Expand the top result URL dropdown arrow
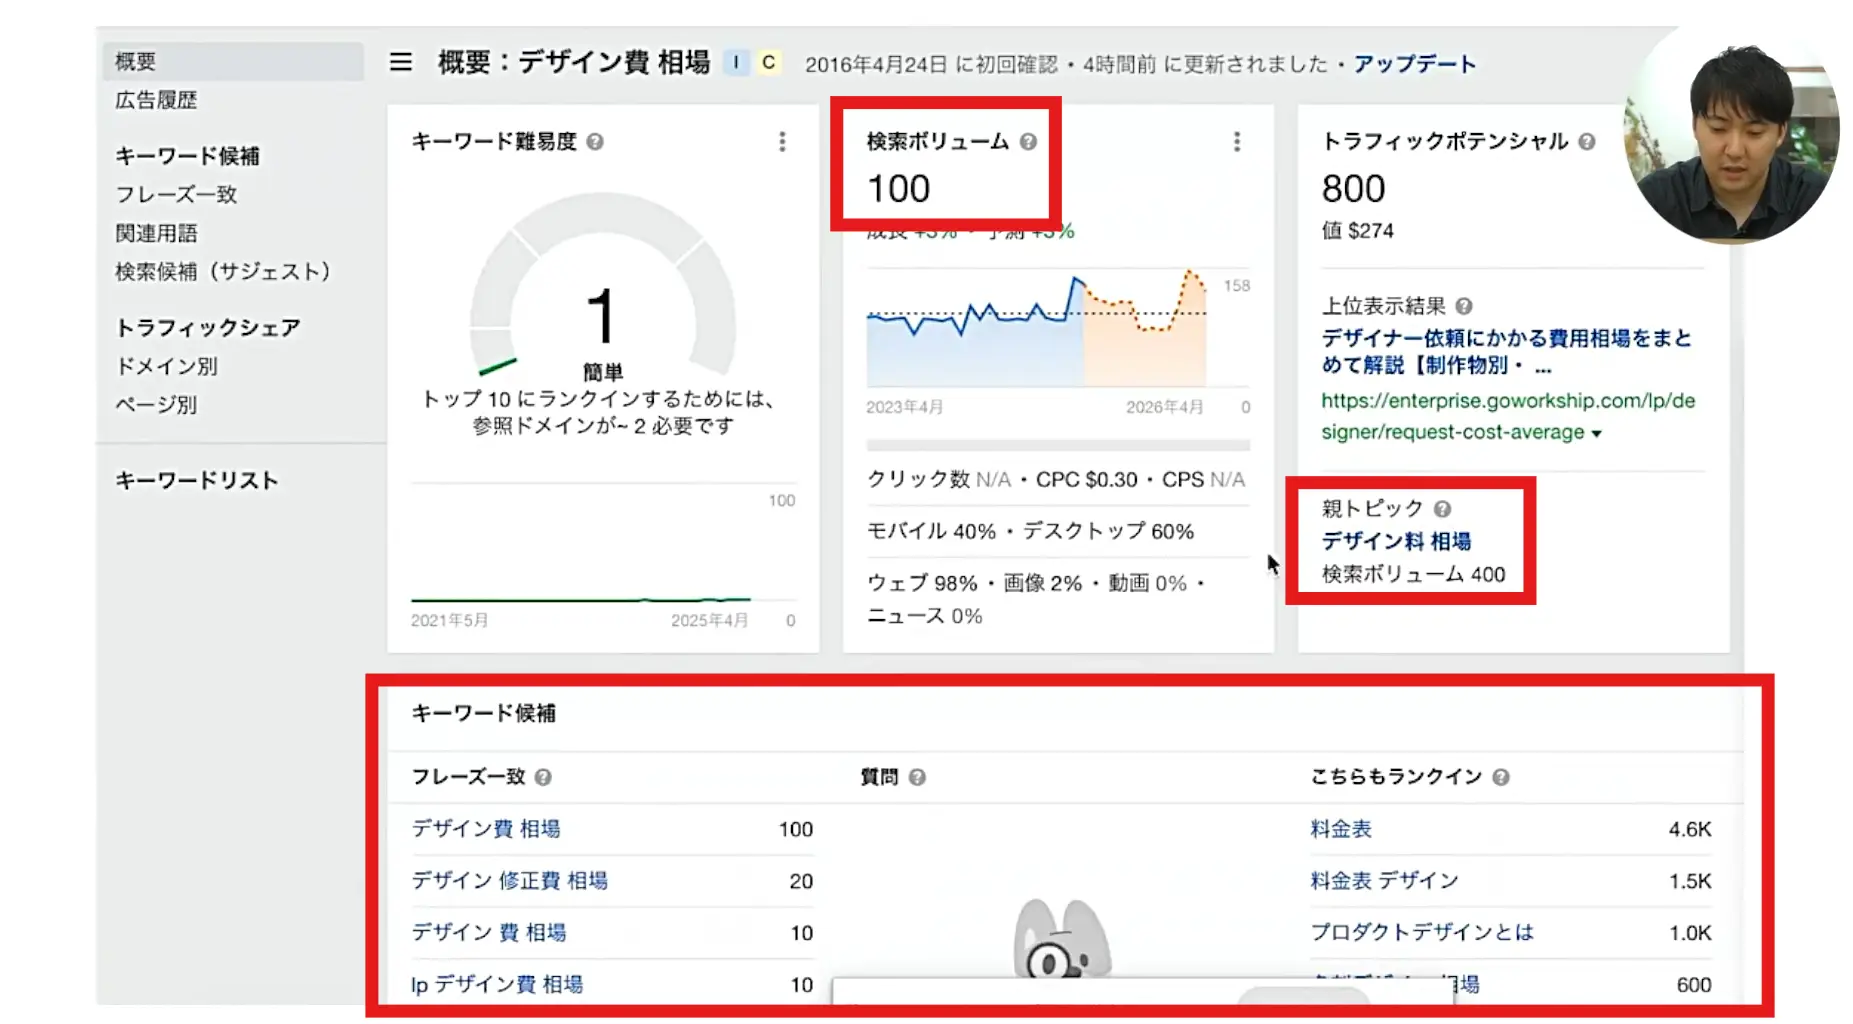Screen dimensions: 1853x1024 click(x=1596, y=434)
